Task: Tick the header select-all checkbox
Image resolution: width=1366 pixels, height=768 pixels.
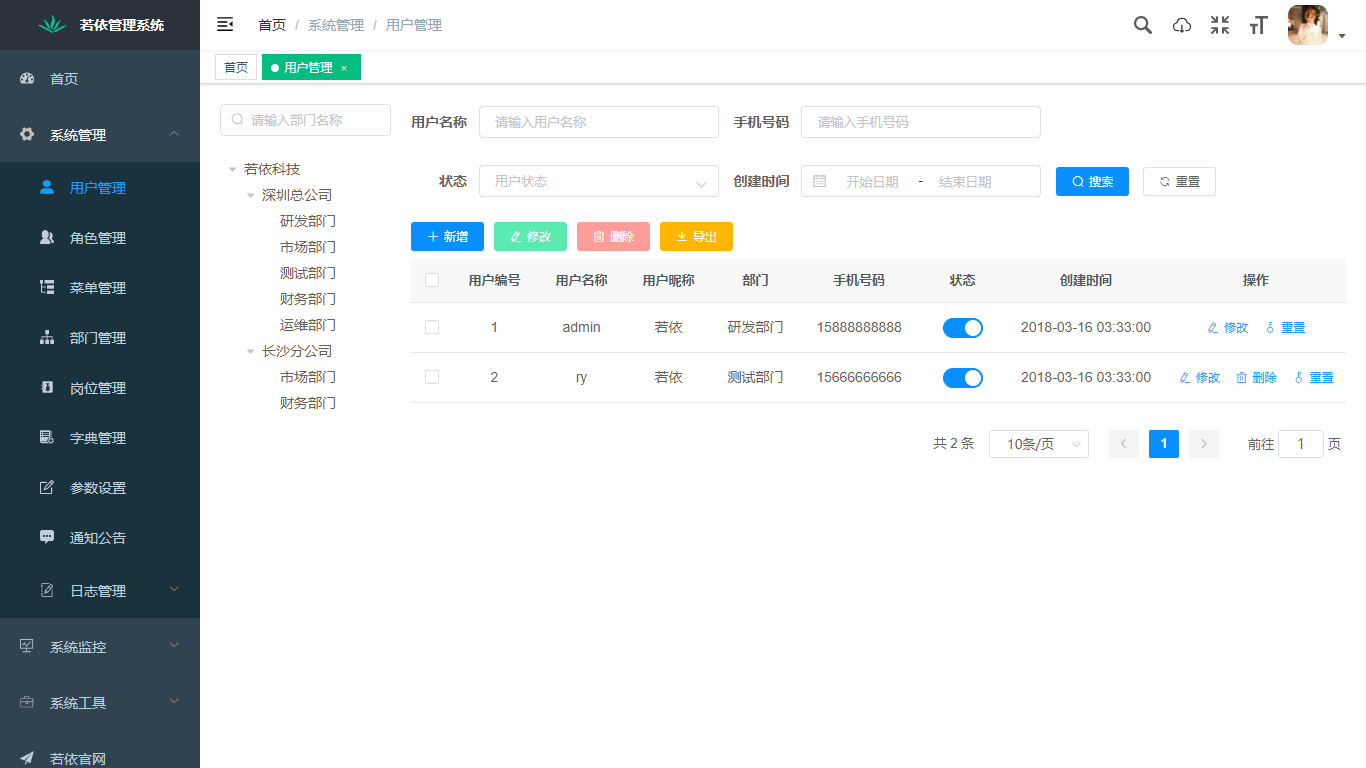Action: (432, 280)
